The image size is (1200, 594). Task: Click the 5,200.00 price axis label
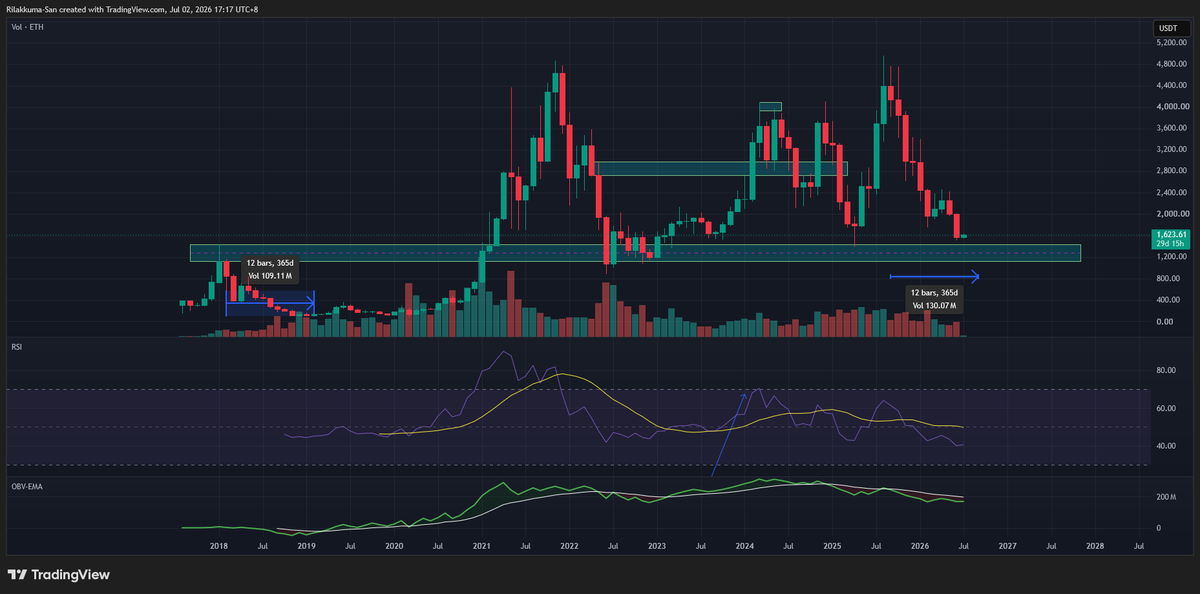point(1171,43)
